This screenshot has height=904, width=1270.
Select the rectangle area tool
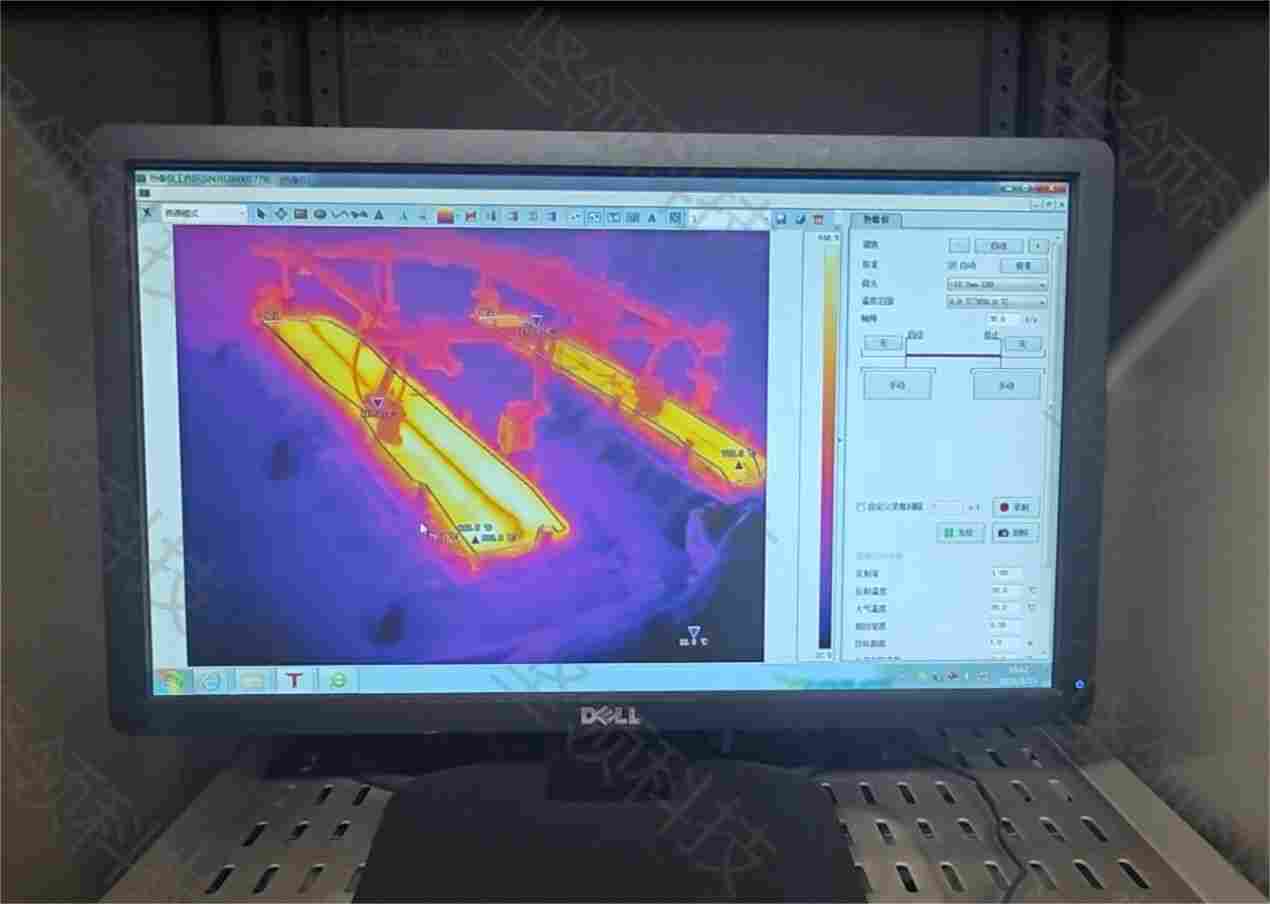(x=300, y=214)
